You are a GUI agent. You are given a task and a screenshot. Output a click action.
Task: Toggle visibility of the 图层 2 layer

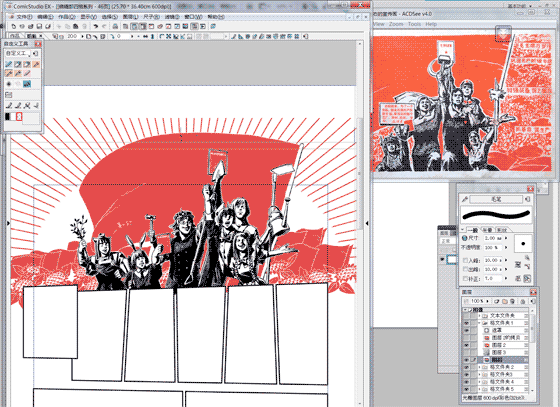click(466, 345)
